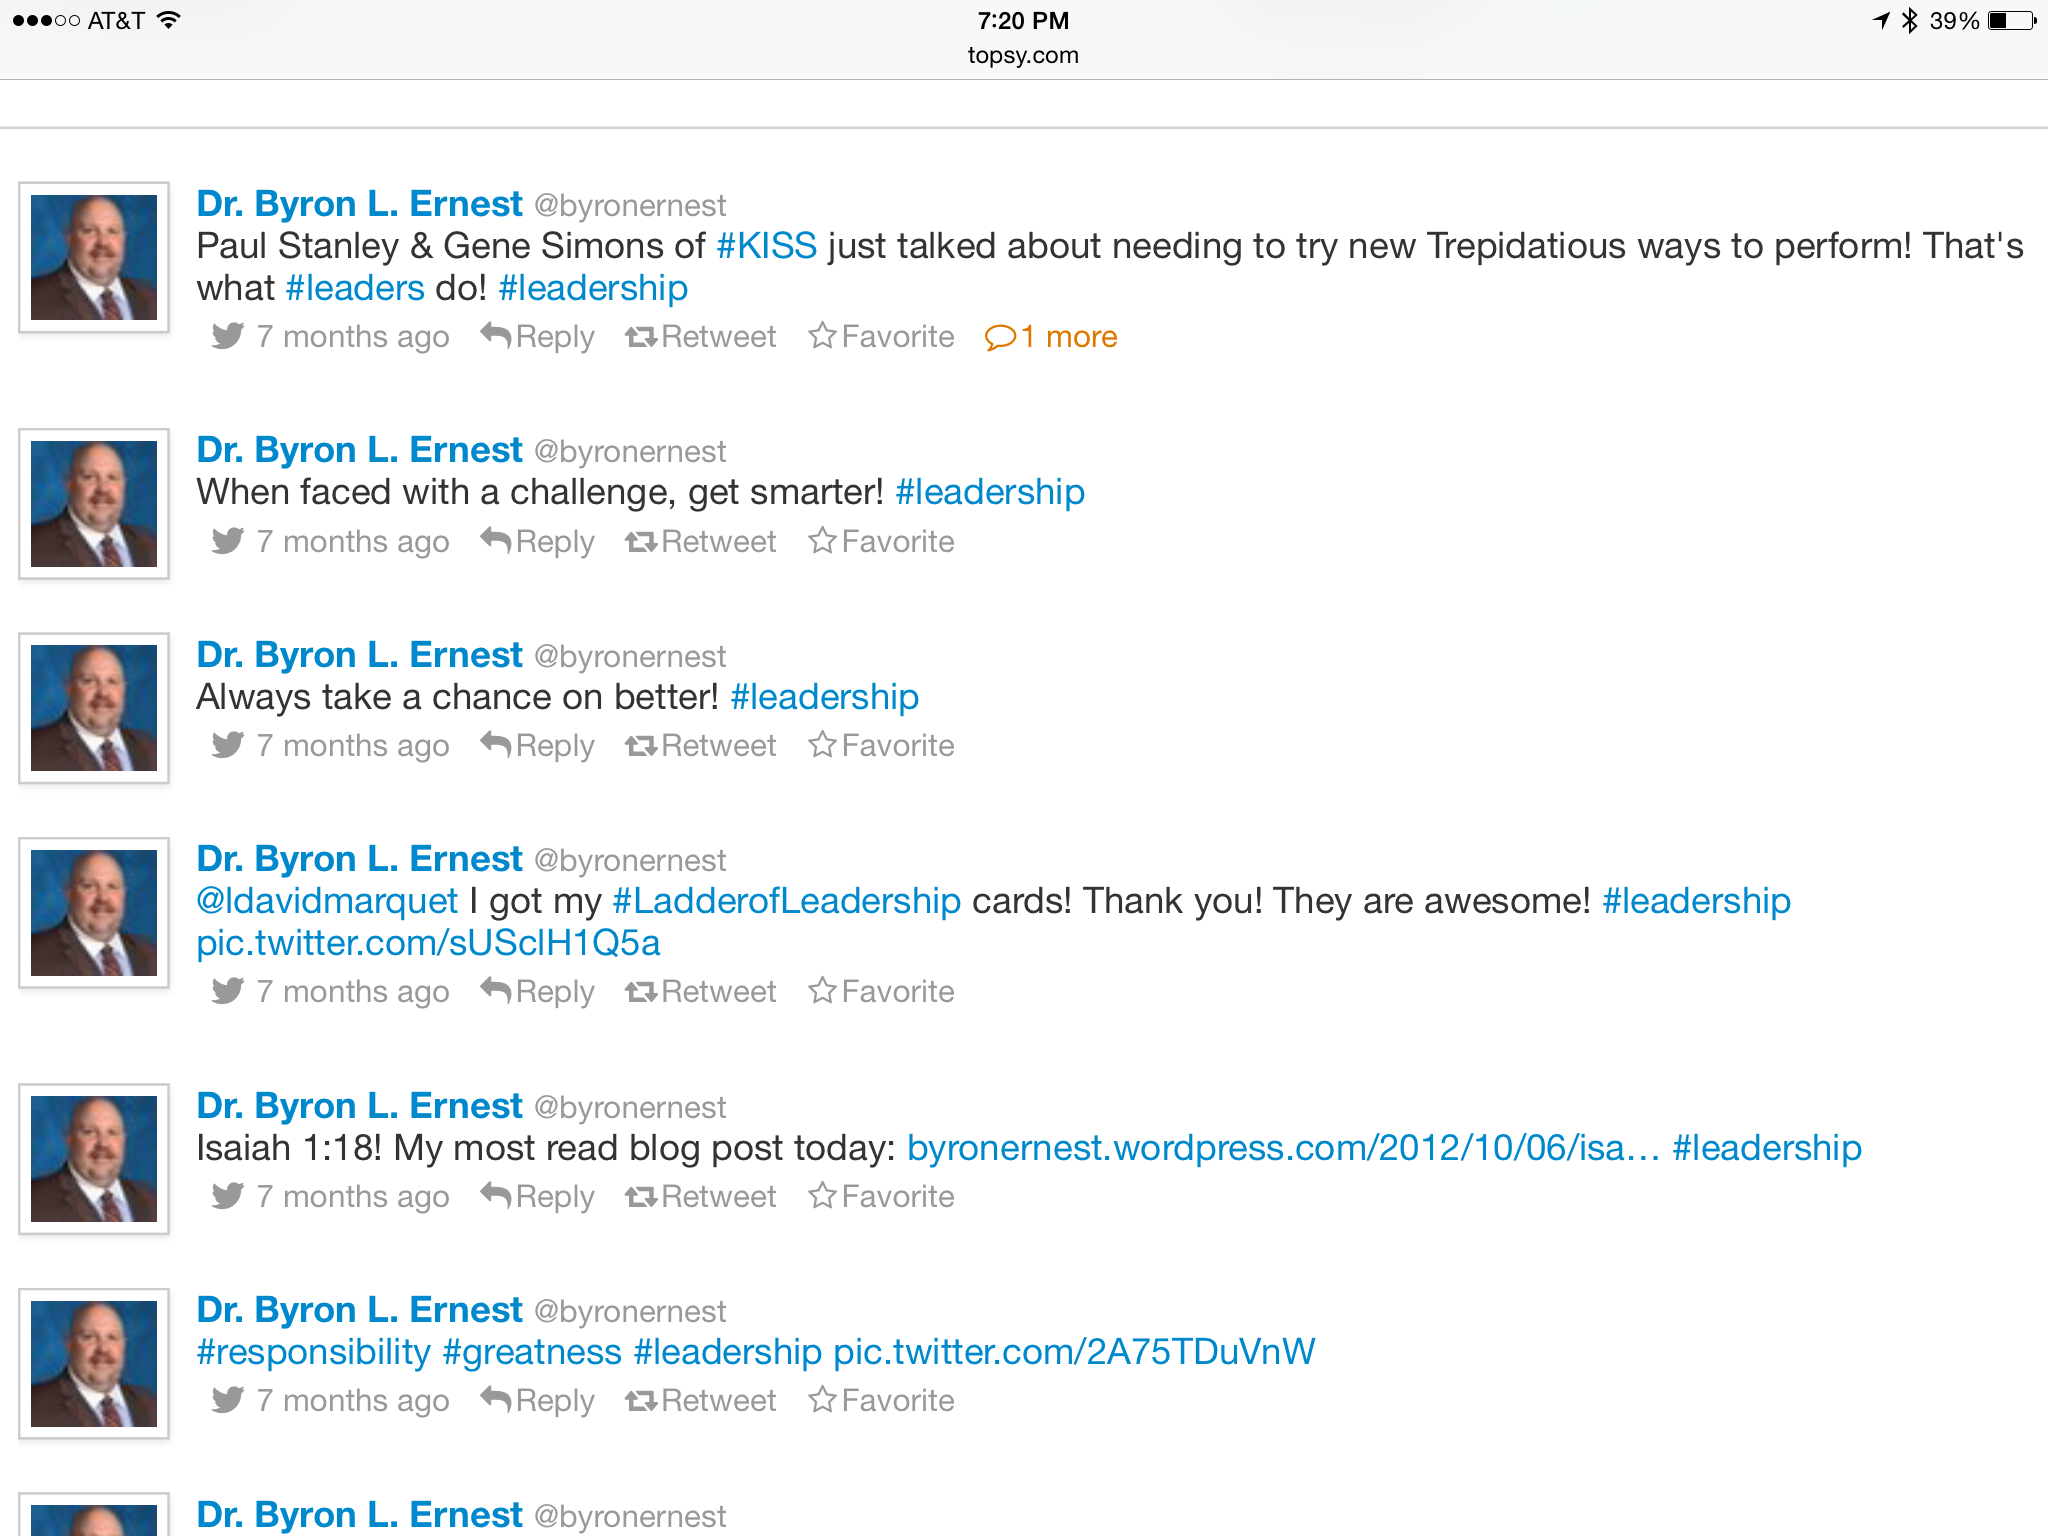Click Twitter bird icon on Isaiah tweet
Viewport: 2048px width, 1536px height.
228,1196
